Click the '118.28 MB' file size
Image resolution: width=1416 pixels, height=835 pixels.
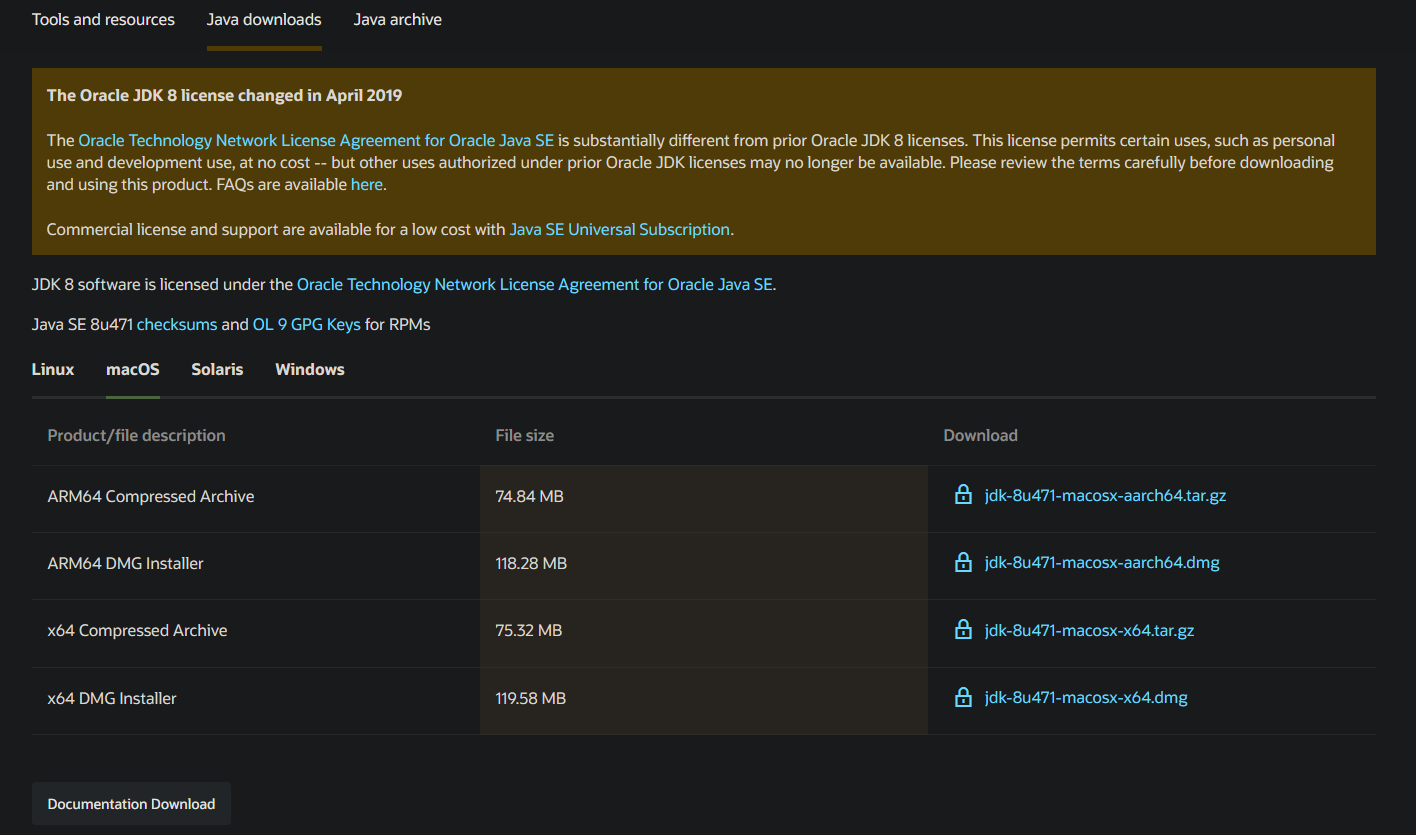tap(531, 564)
